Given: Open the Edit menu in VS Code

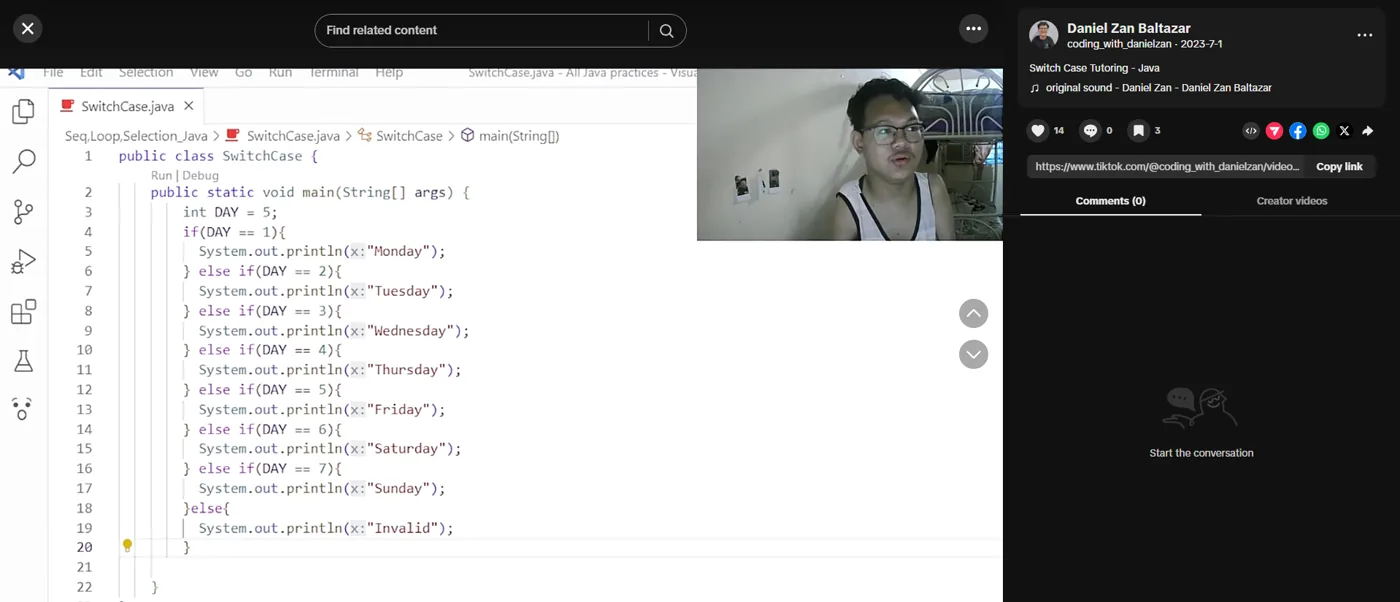Looking at the screenshot, I should coord(91,73).
